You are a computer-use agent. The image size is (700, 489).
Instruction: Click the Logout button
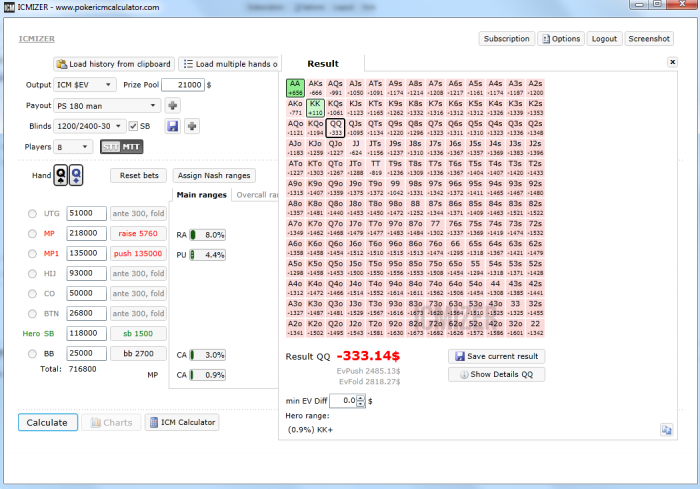coord(604,39)
